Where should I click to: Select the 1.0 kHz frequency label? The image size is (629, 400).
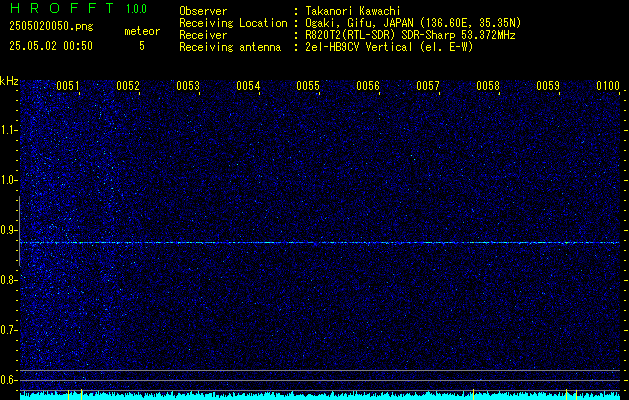[x=8, y=180]
